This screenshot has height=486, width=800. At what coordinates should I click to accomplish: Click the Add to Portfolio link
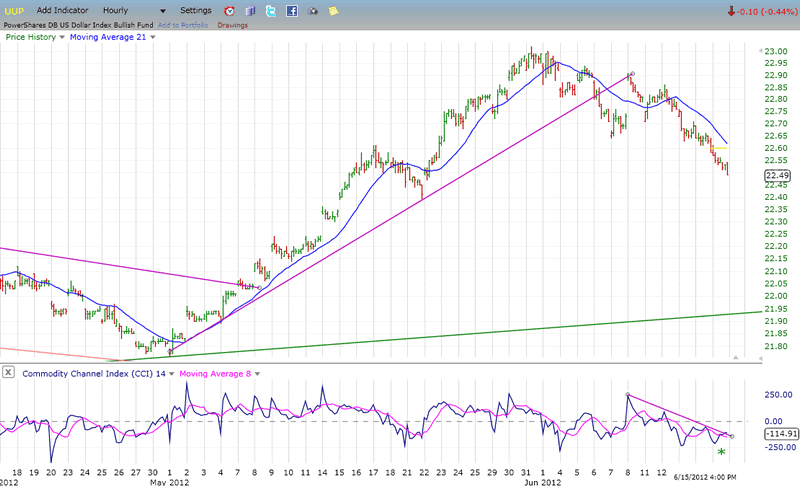183,24
